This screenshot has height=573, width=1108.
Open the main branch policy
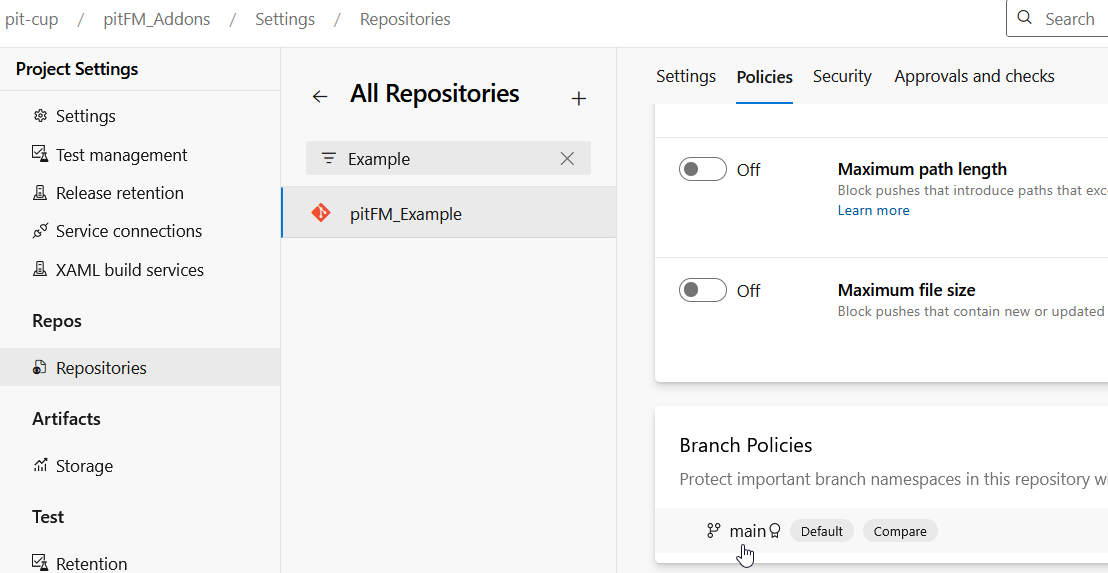tap(747, 531)
